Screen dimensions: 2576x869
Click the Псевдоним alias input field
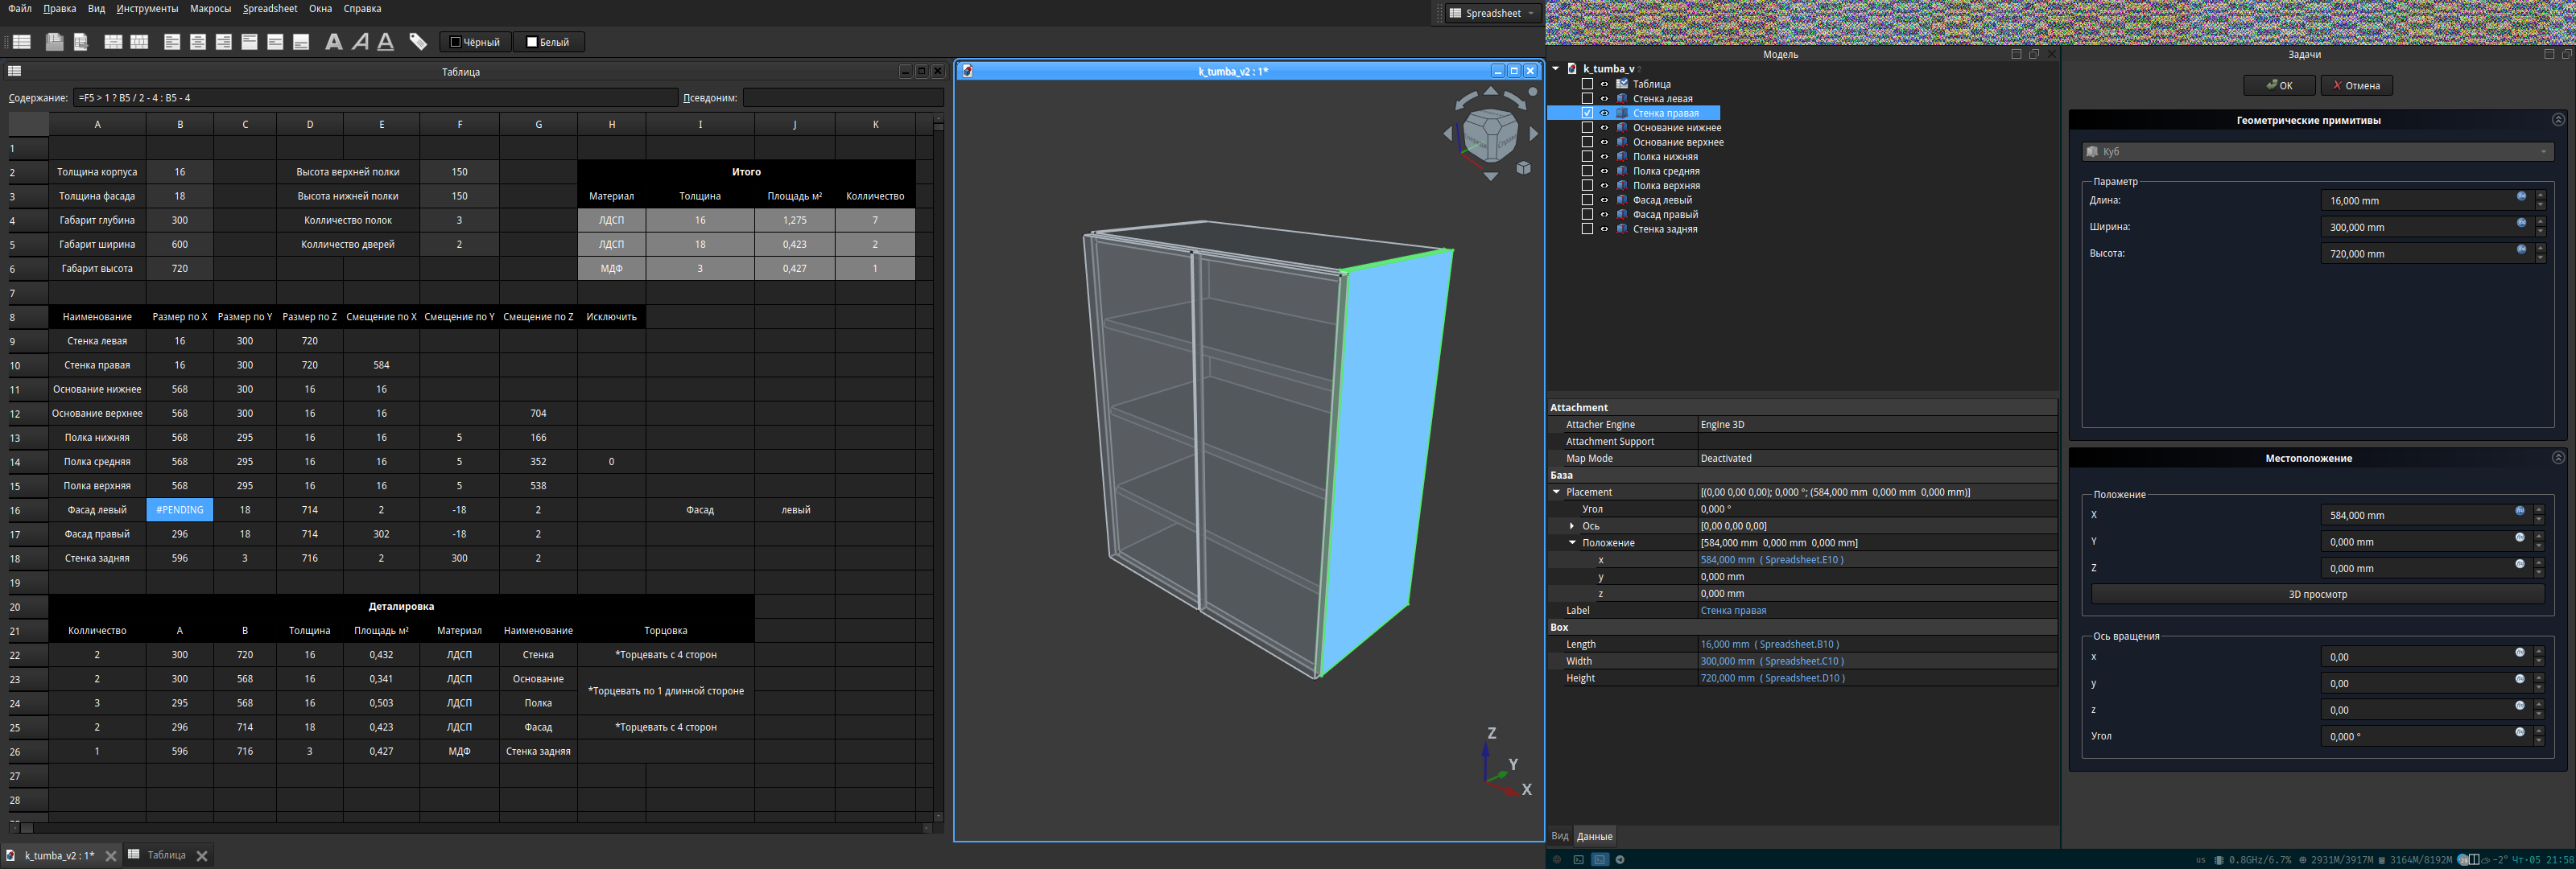point(843,98)
